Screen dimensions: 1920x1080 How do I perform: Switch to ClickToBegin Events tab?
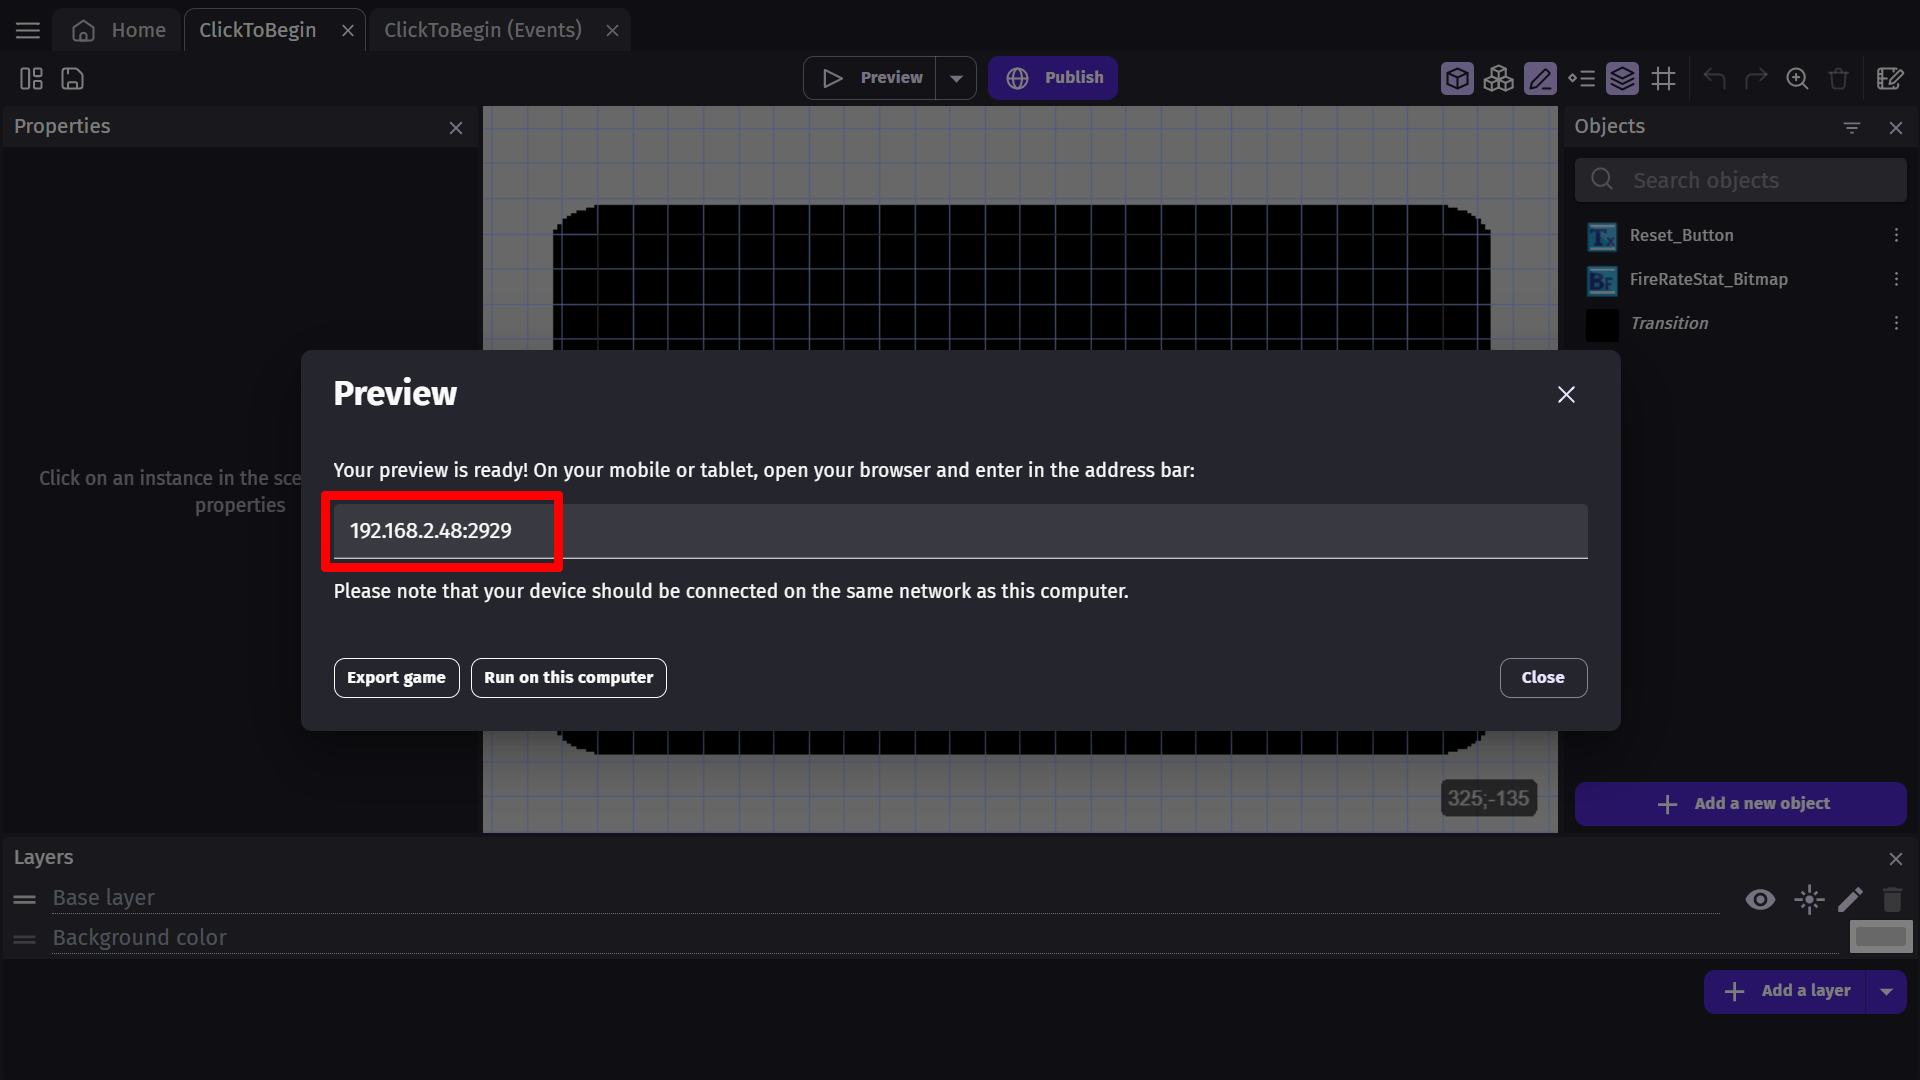coord(481,29)
